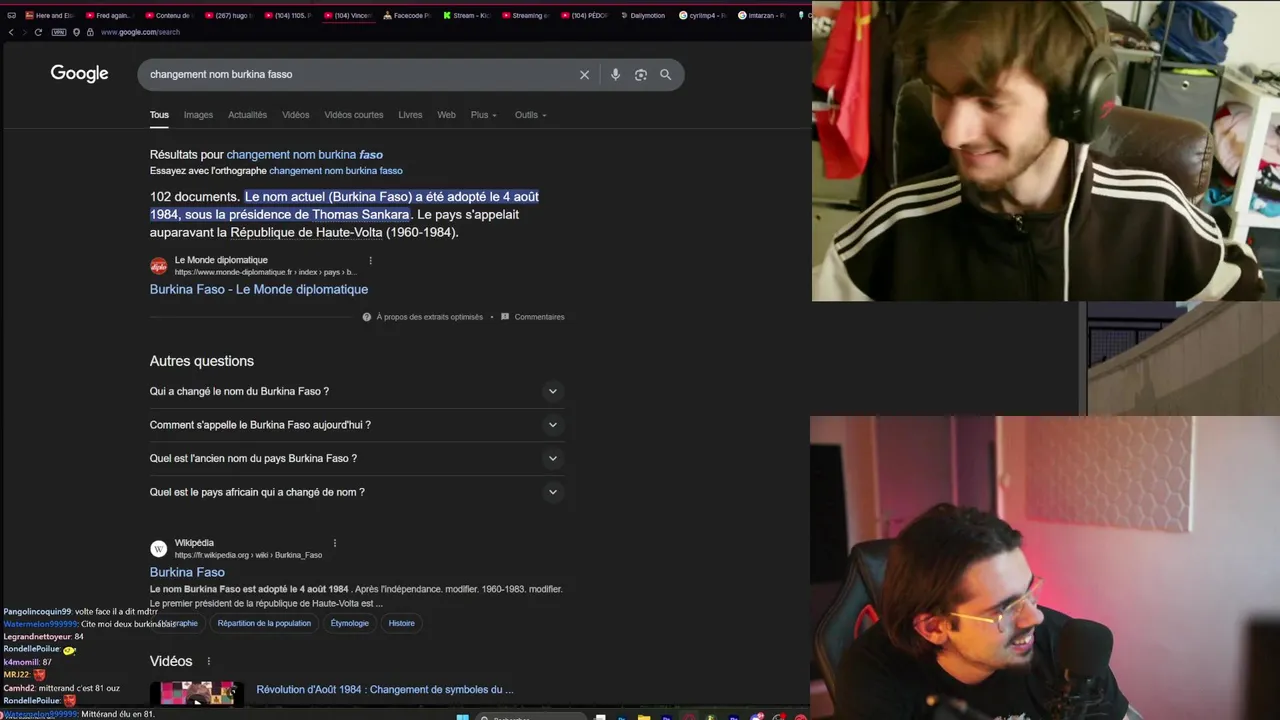This screenshot has height=720, width=1280.
Task: Open the options dots beside the Wikipédia result
Action: pos(334,543)
